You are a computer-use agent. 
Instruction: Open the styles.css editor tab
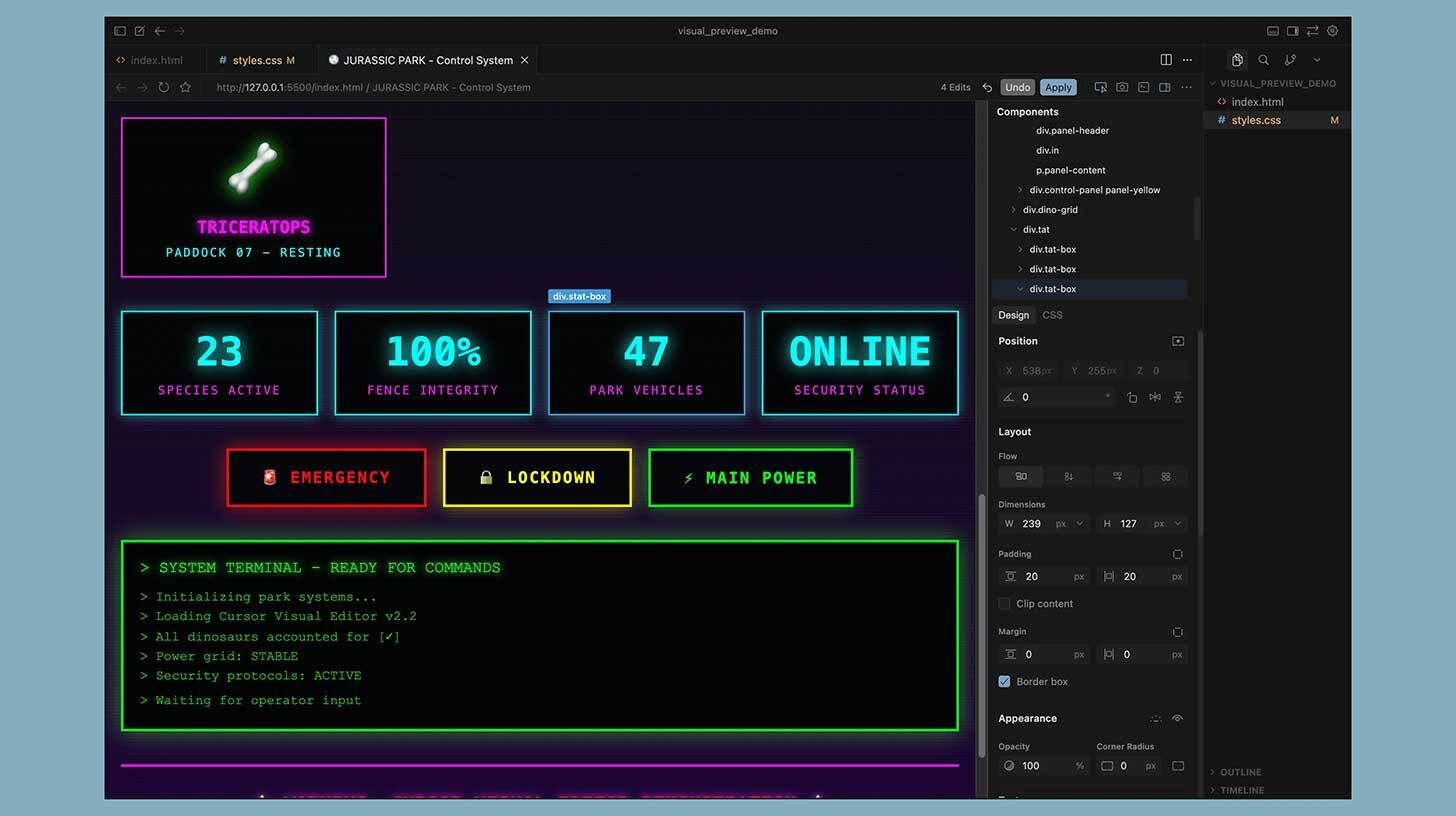(x=258, y=60)
